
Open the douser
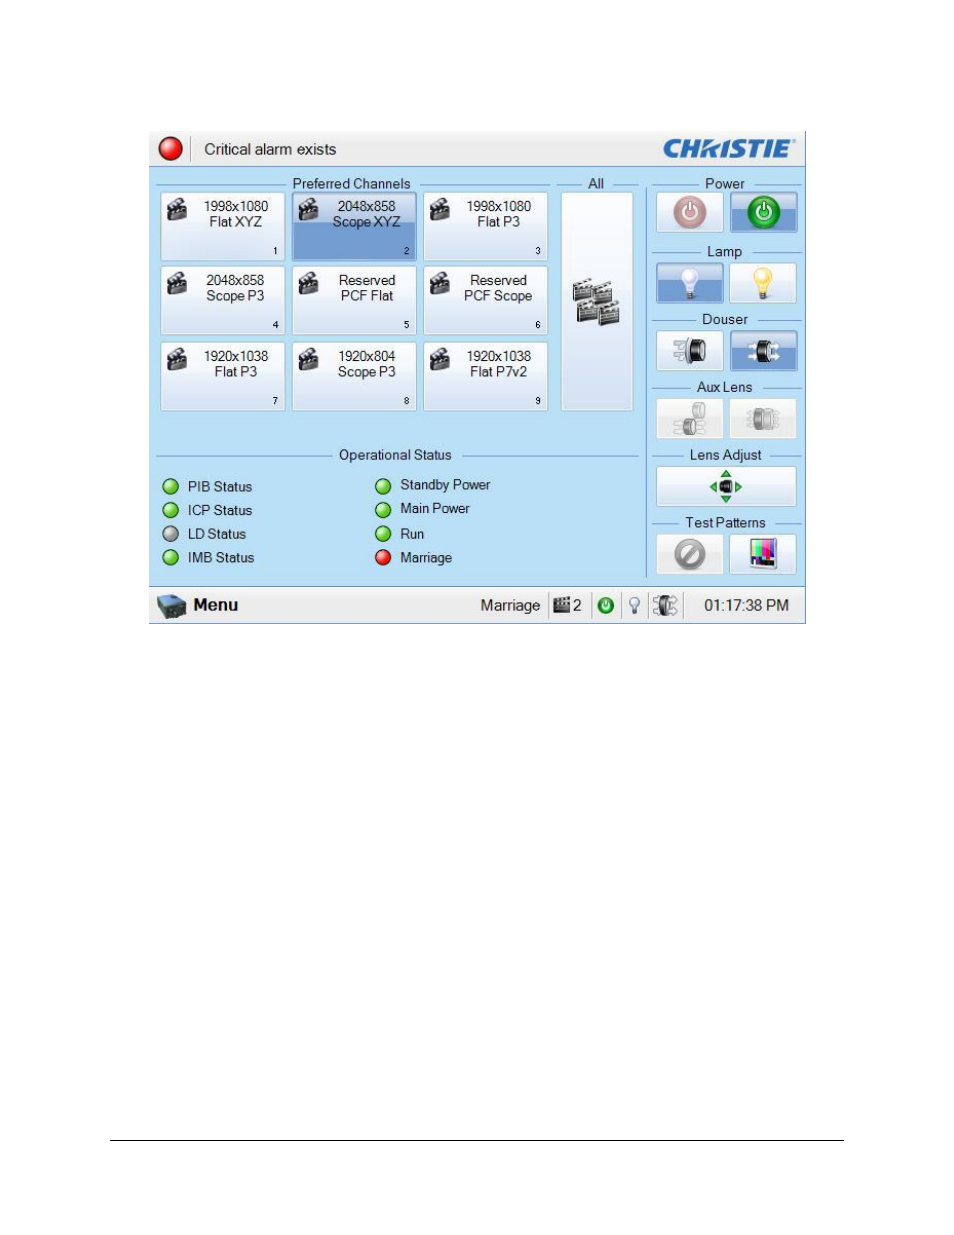(x=764, y=351)
